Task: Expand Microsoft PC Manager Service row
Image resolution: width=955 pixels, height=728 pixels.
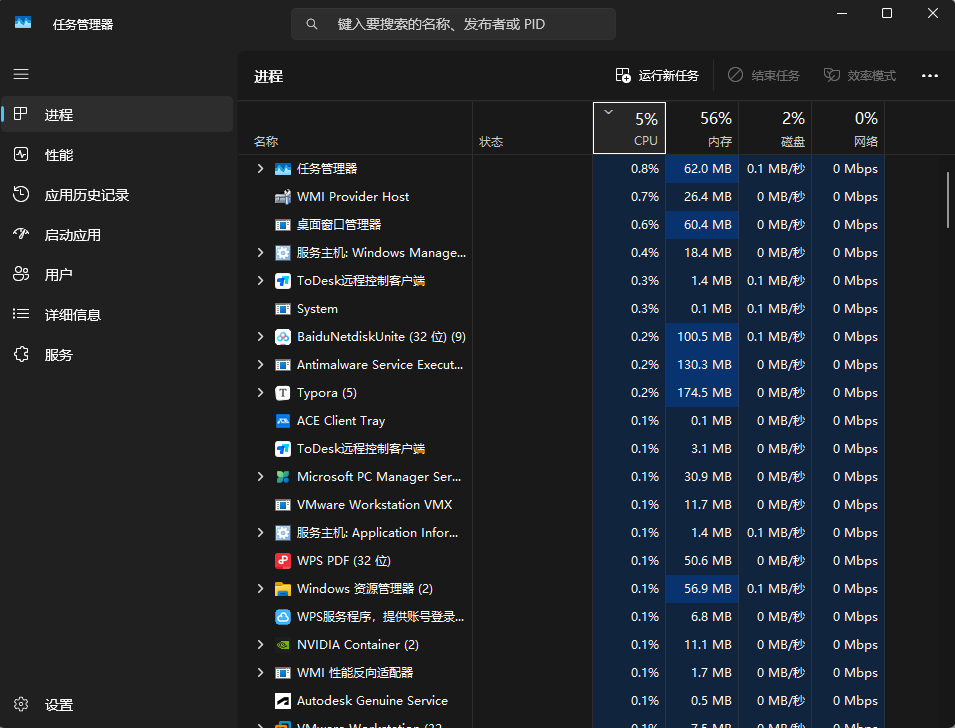Action: [x=261, y=477]
